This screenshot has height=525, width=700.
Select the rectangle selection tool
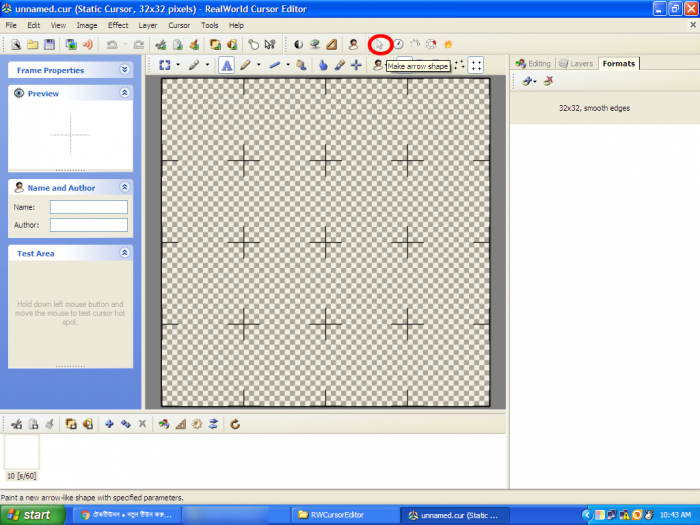click(x=165, y=65)
